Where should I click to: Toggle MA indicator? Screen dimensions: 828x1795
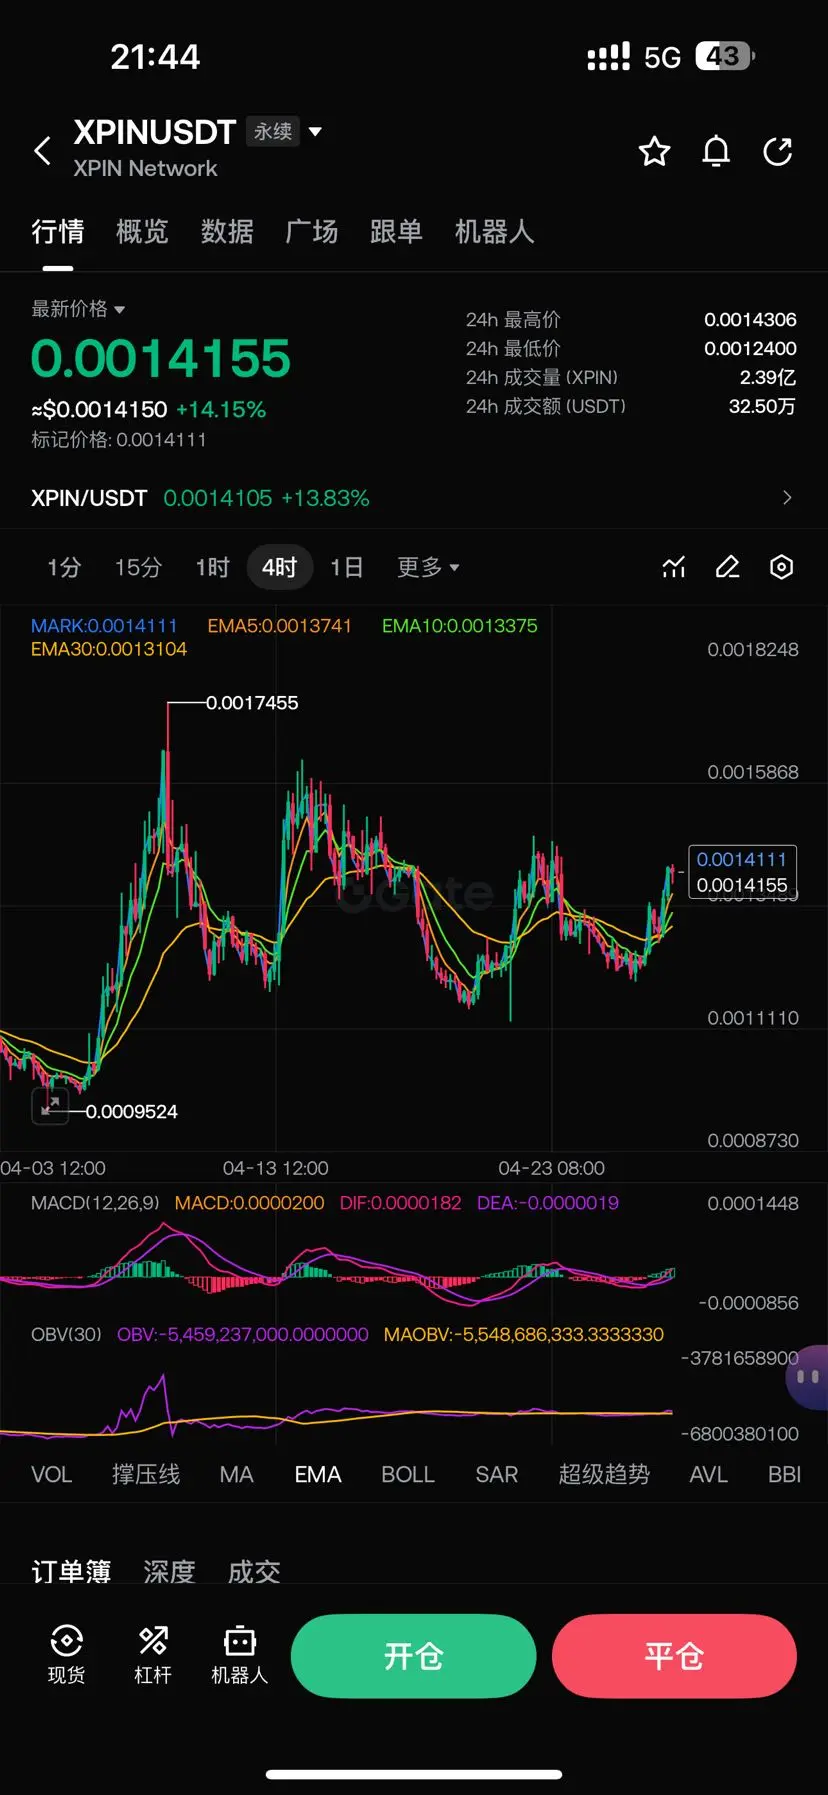237,1474
